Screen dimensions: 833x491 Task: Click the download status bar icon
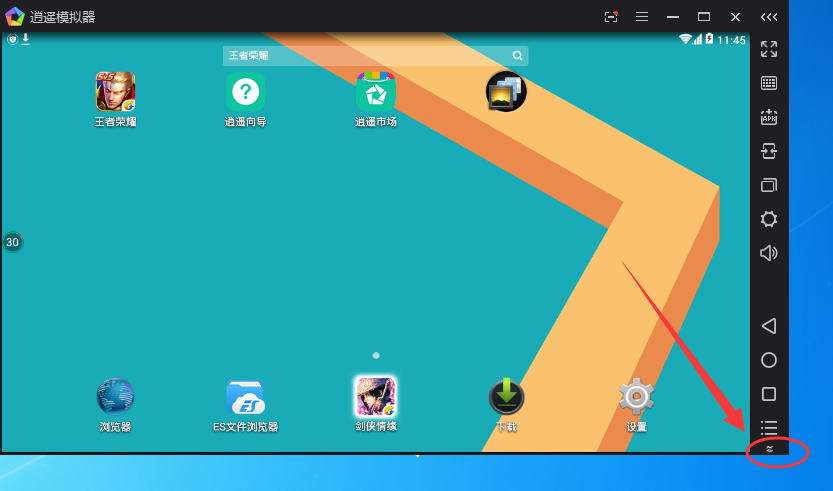(25, 39)
